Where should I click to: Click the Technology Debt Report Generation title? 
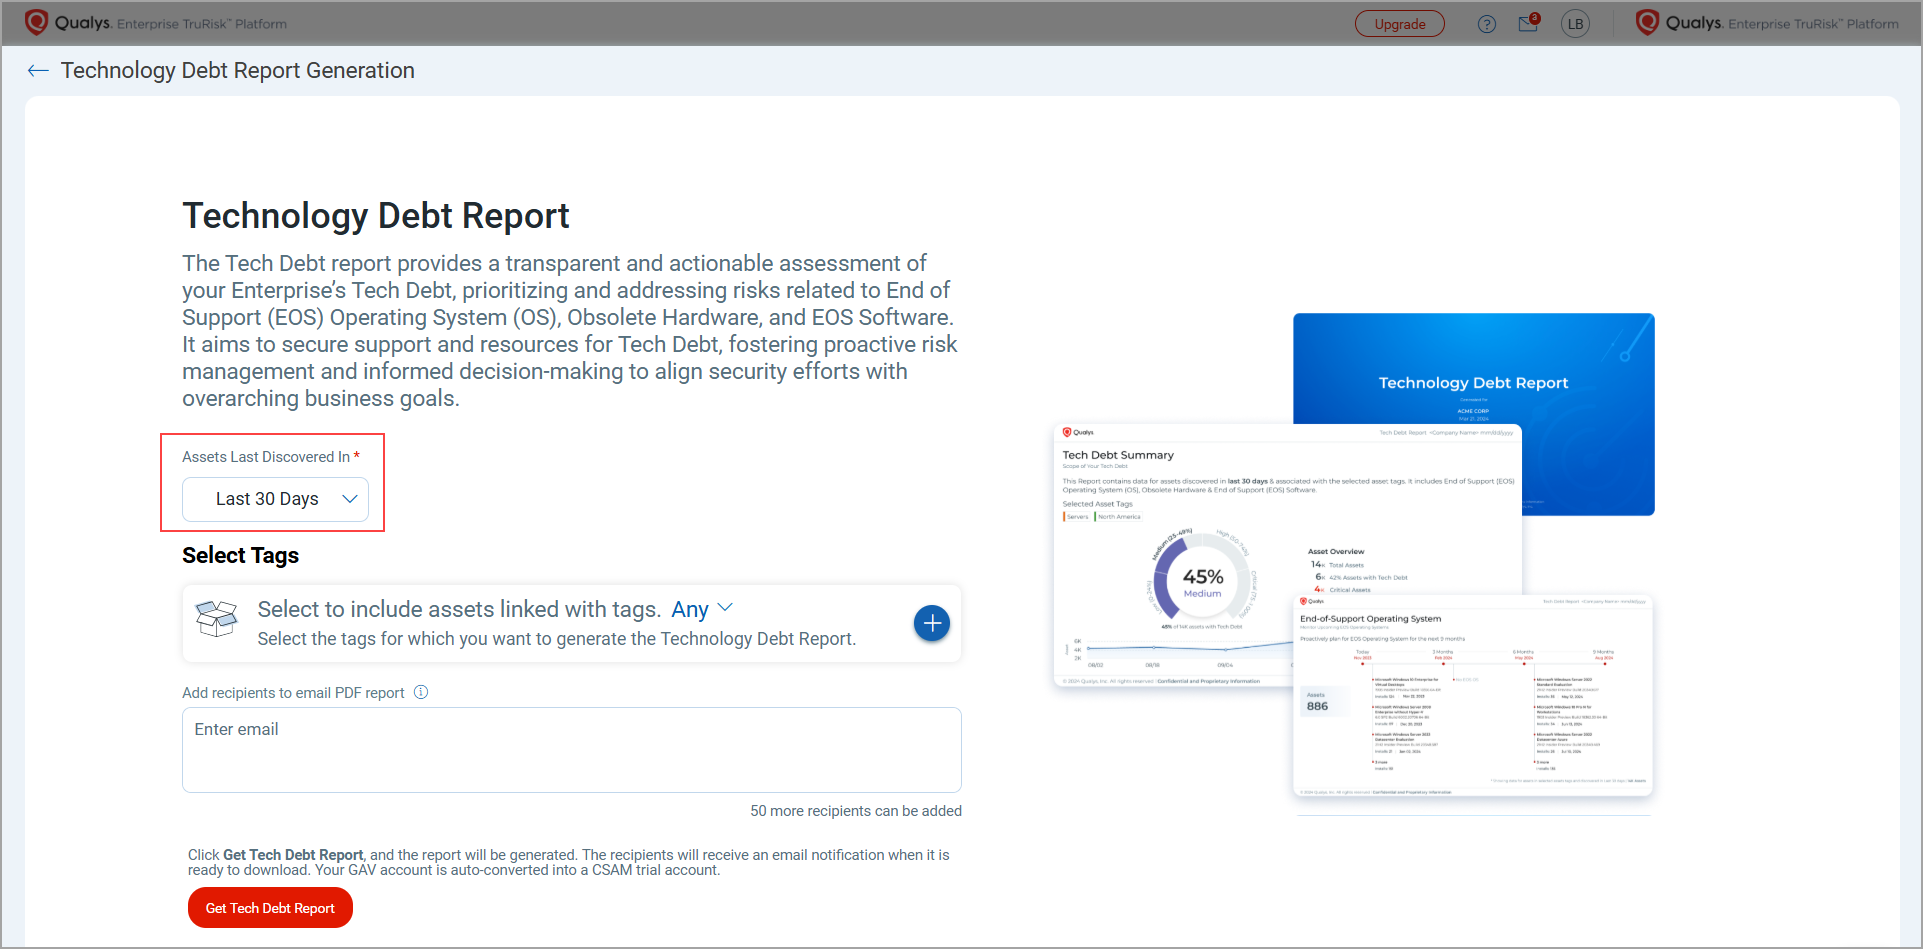click(238, 71)
